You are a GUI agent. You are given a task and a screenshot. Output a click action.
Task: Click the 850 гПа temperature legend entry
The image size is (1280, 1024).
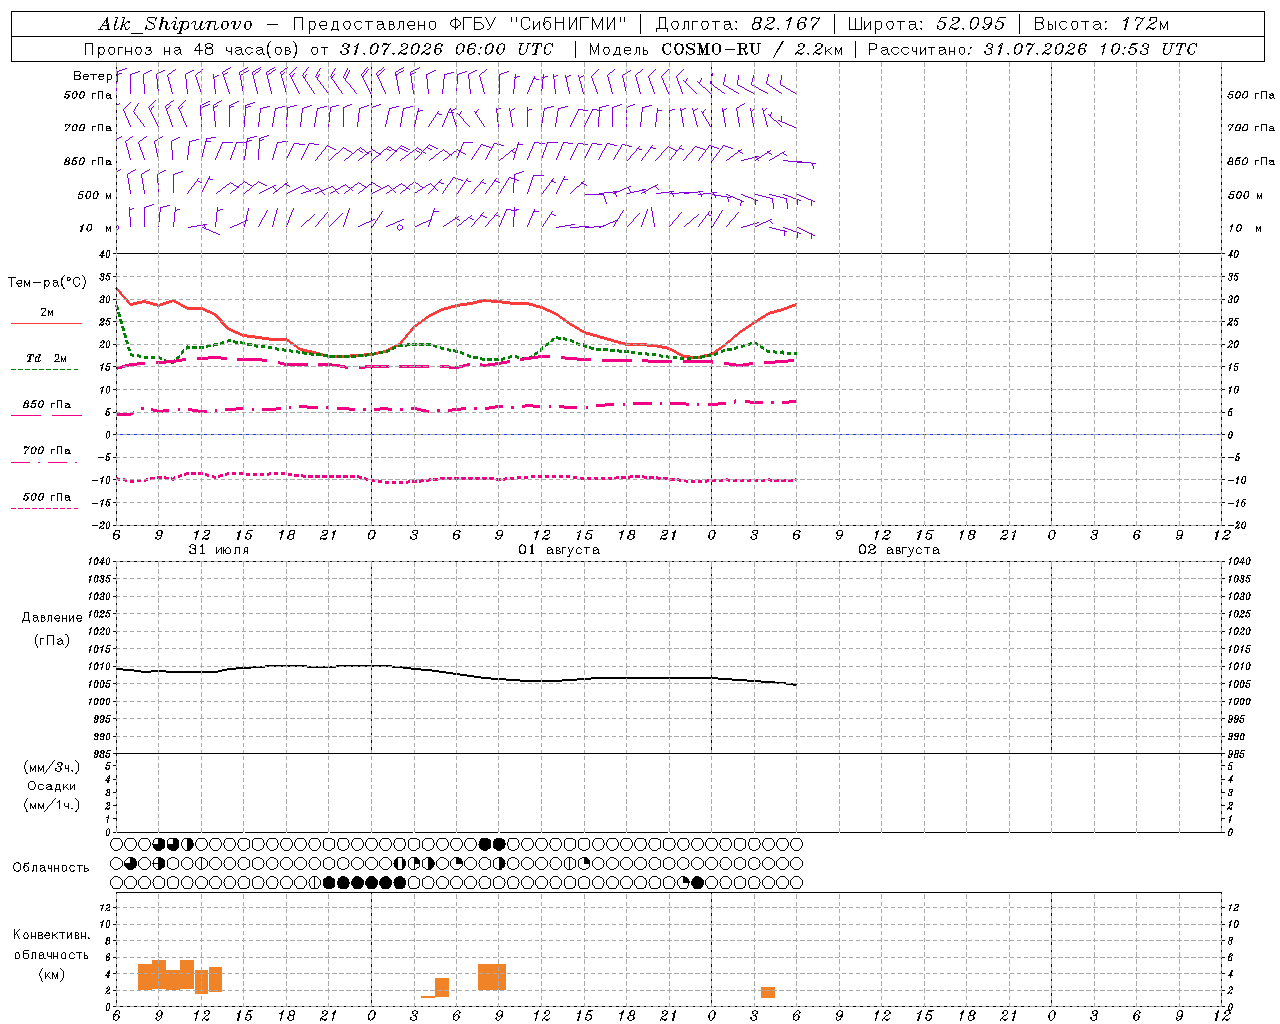point(46,408)
